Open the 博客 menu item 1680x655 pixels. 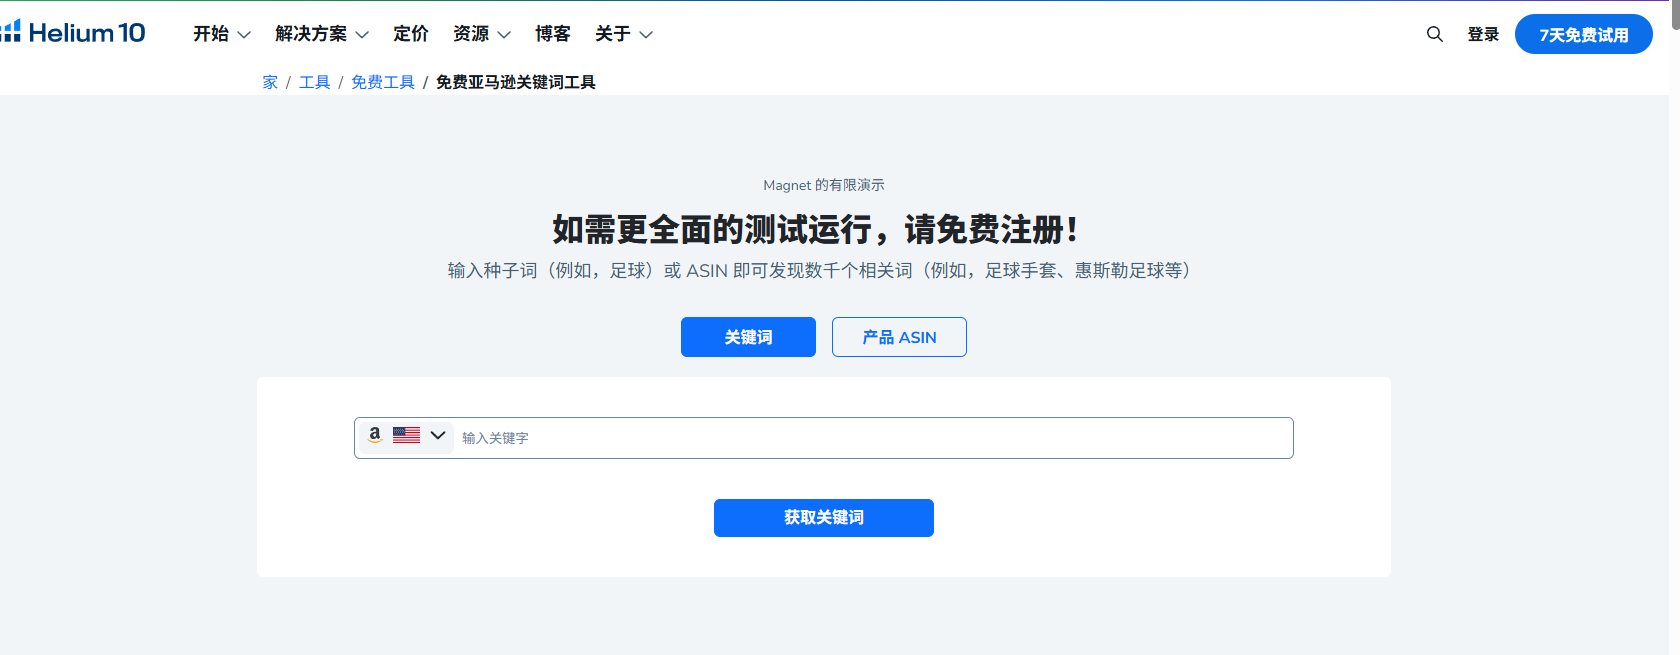pyautogui.click(x=553, y=34)
